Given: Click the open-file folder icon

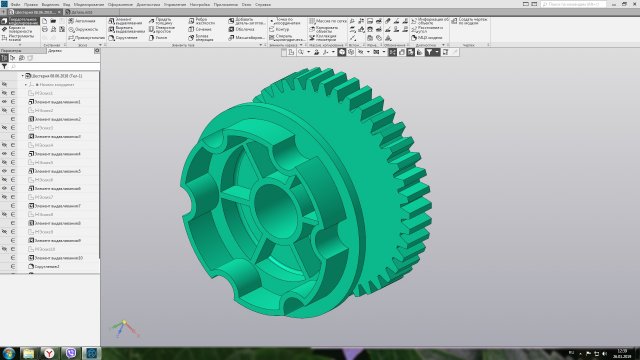Looking at the screenshot, I should click(53, 21).
